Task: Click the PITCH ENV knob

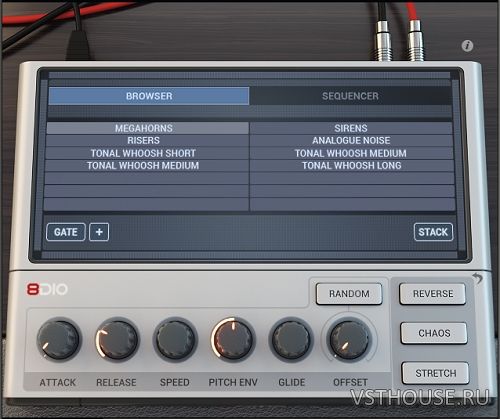Action: click(x=233, y=339)
